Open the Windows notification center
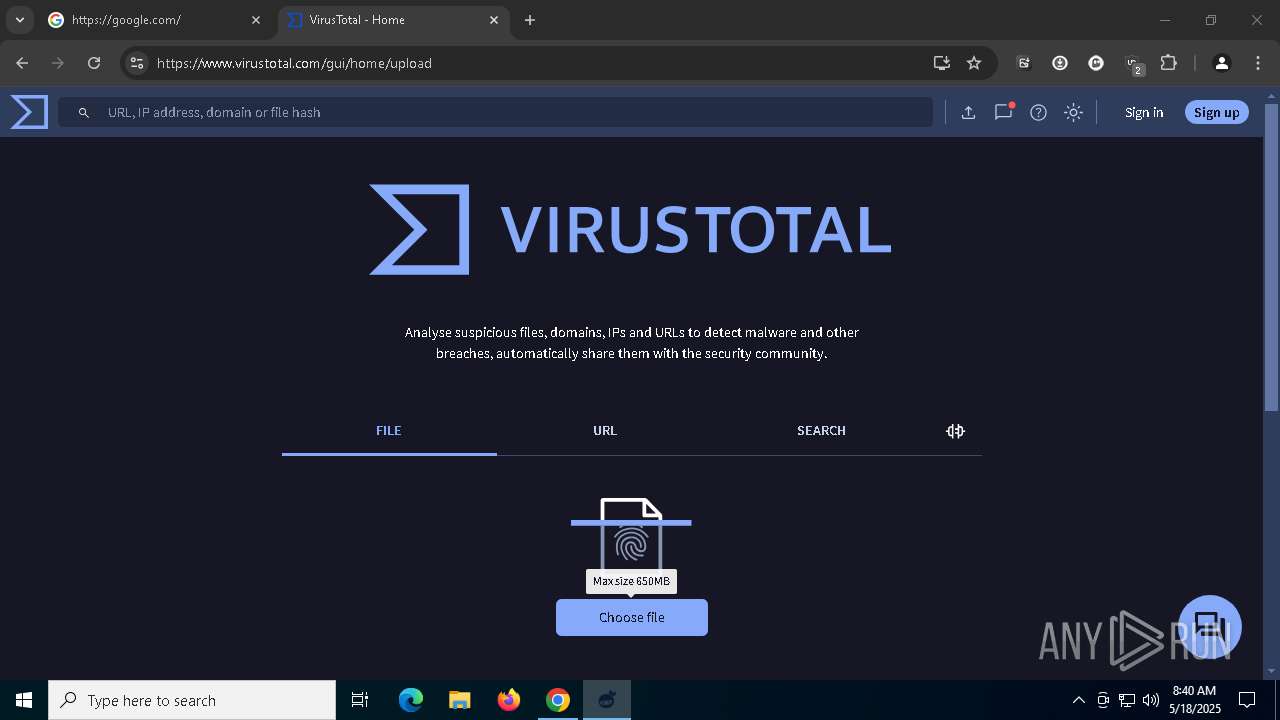 pyautogui.click(x=1247, y=700)
